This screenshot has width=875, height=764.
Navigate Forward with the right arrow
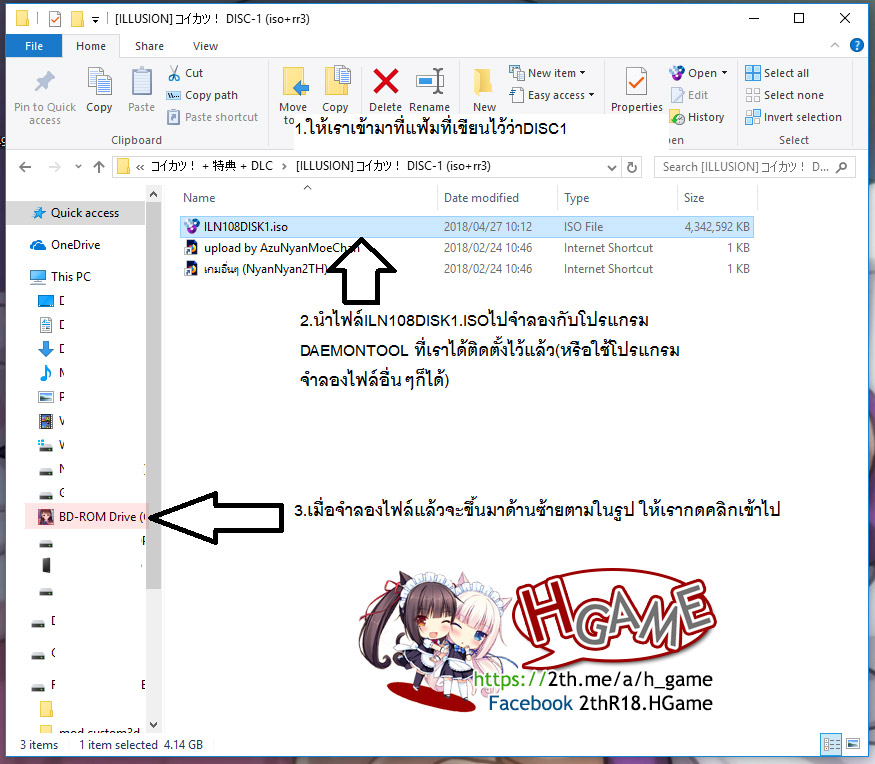point(54,167)
